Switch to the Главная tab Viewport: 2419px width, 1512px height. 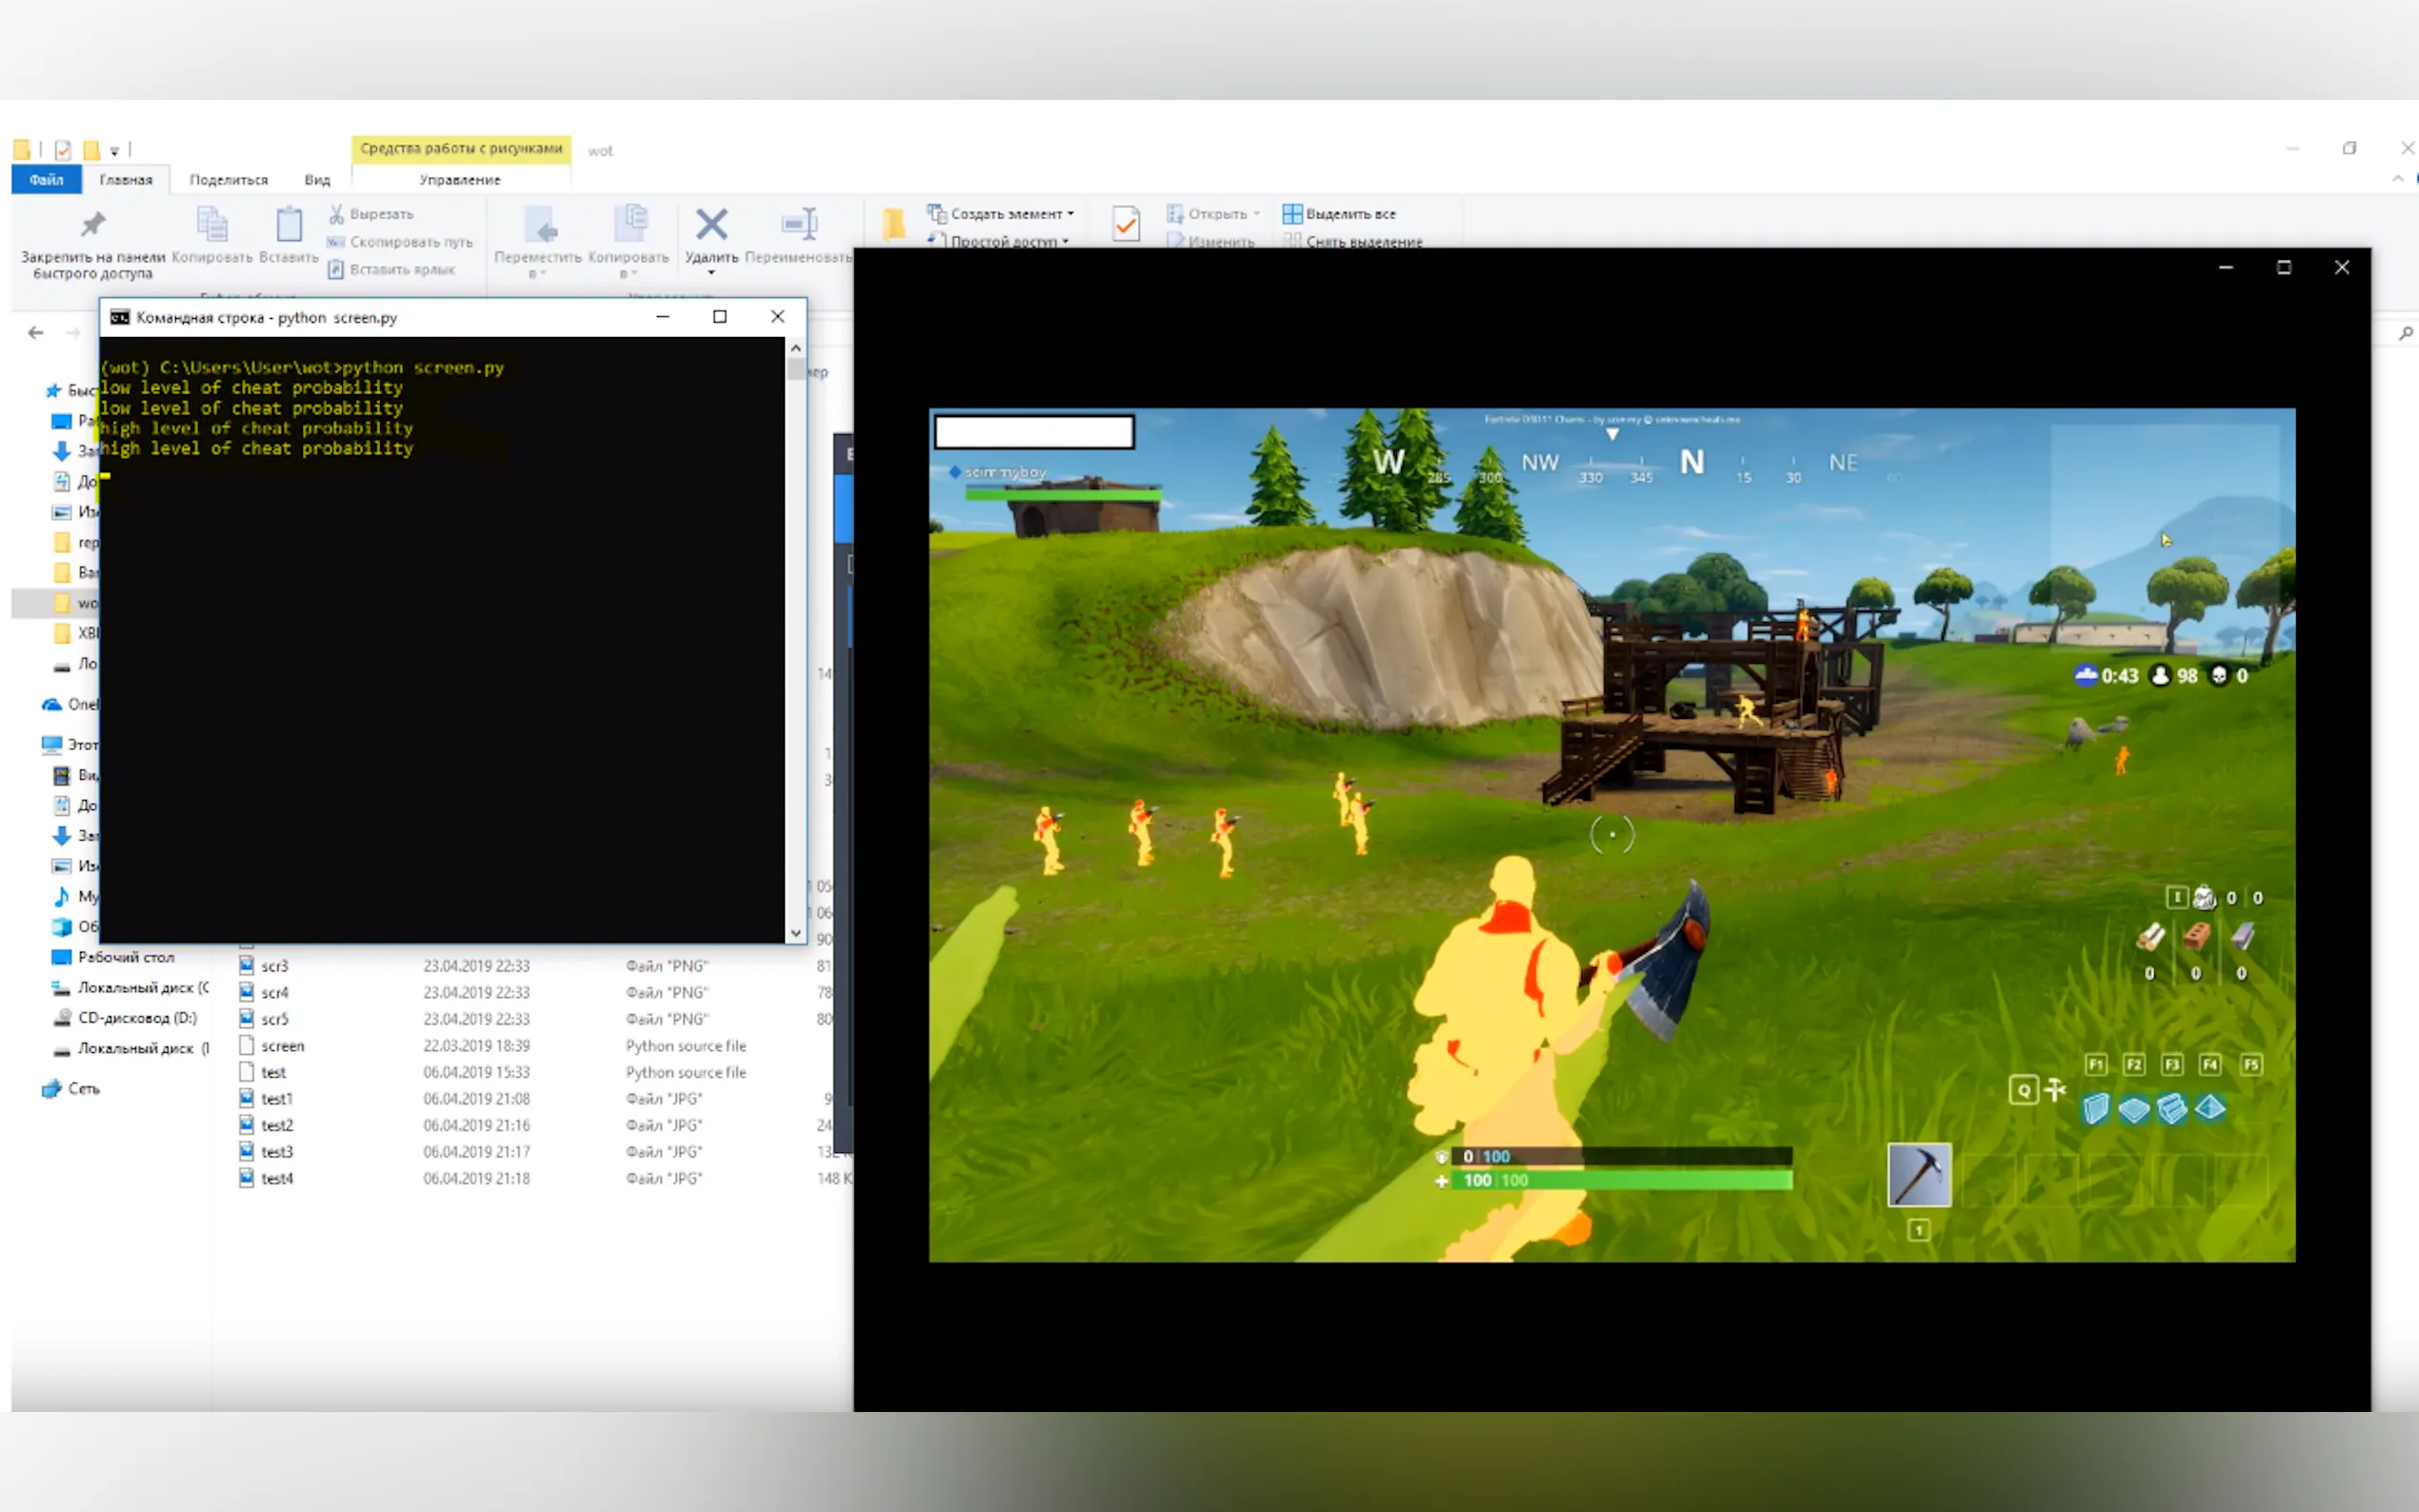click(126, 180)
